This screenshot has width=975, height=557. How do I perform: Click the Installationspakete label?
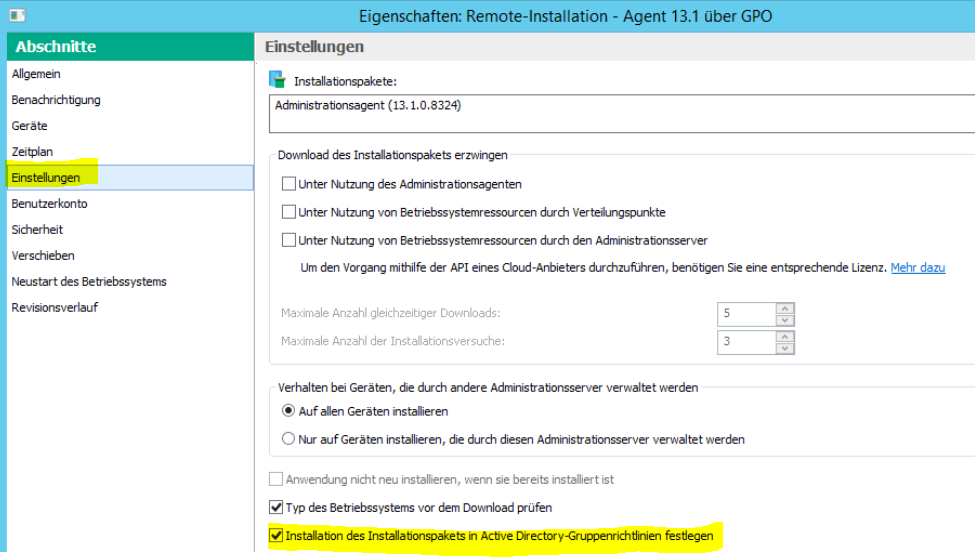click(x=345, y=81)
